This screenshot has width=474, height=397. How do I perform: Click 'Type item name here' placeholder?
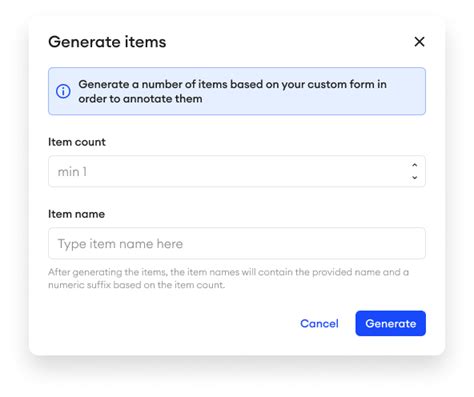[120, 244]
